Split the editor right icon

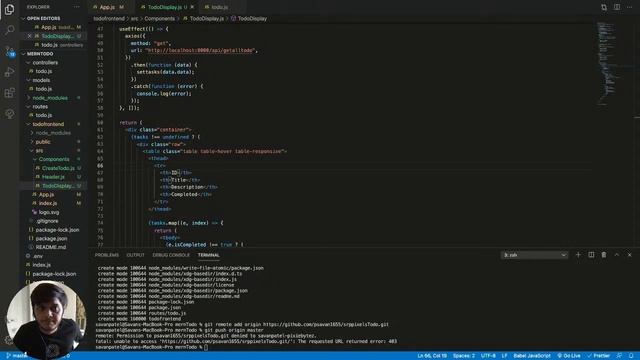(617, 7)
